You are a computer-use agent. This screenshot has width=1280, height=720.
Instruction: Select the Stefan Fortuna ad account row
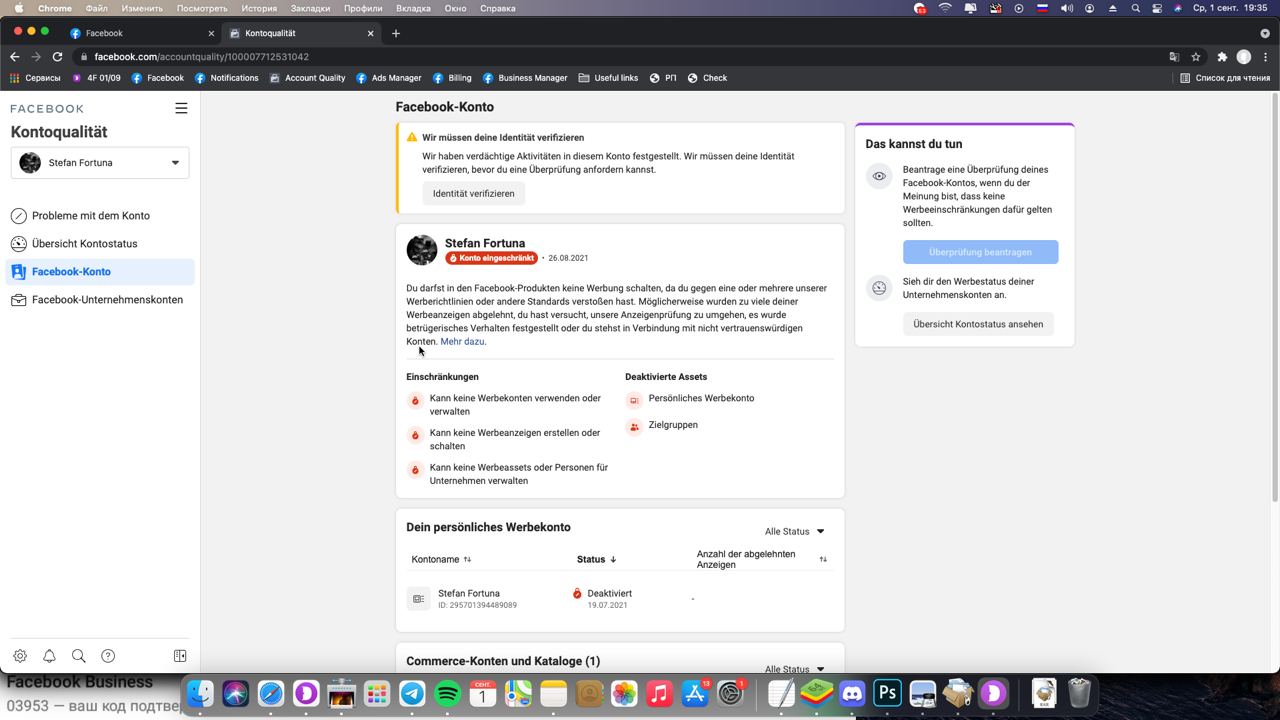pos(620,599)
